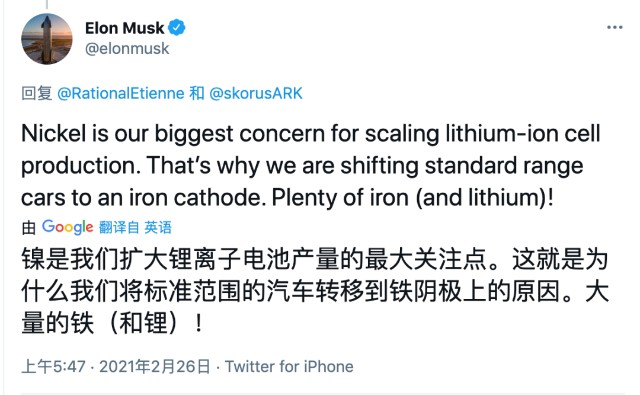Click the word Nickel in the tweet
The height and width of the screenshot is (395, 640).
point(54,133)
